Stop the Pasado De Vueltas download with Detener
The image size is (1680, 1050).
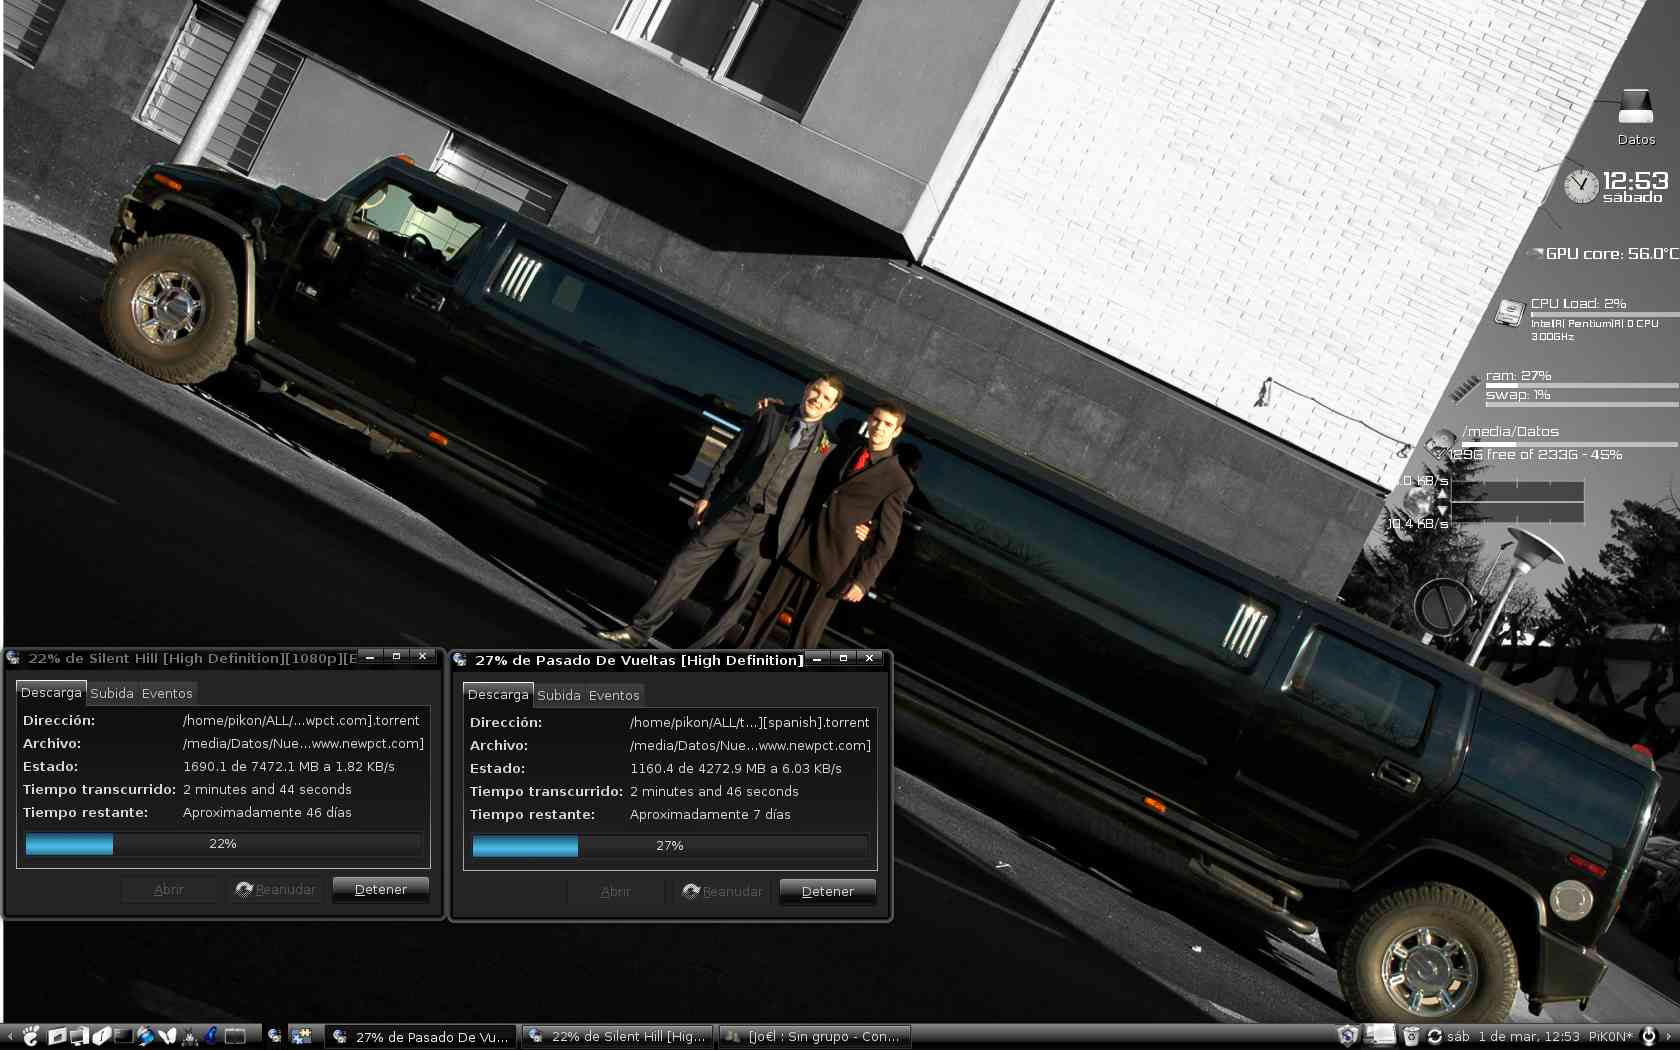(x=828, y=891)
